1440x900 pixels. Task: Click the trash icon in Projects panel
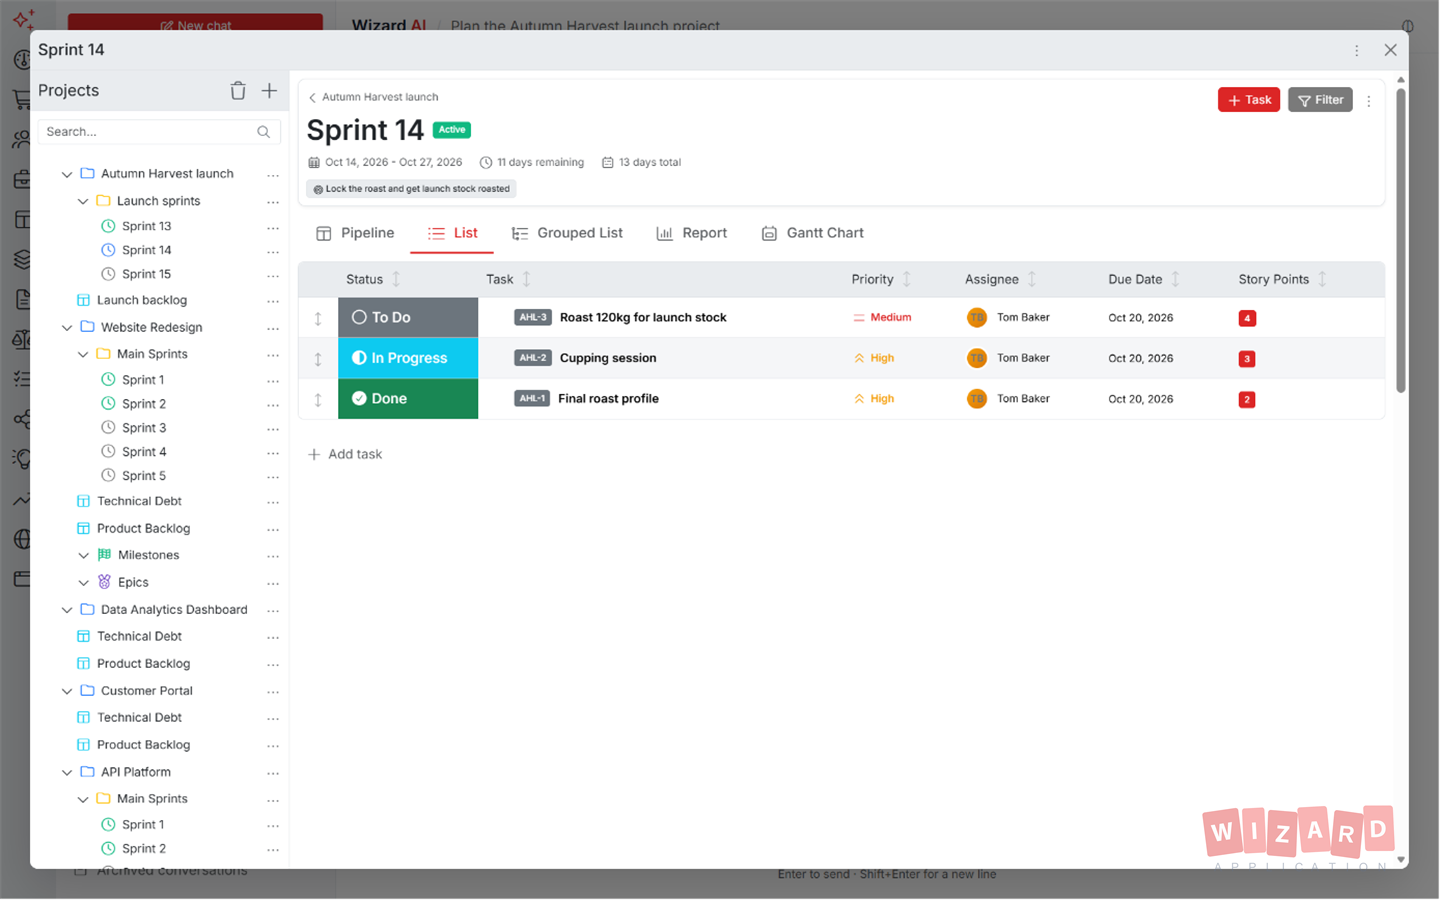coord(238,91)
